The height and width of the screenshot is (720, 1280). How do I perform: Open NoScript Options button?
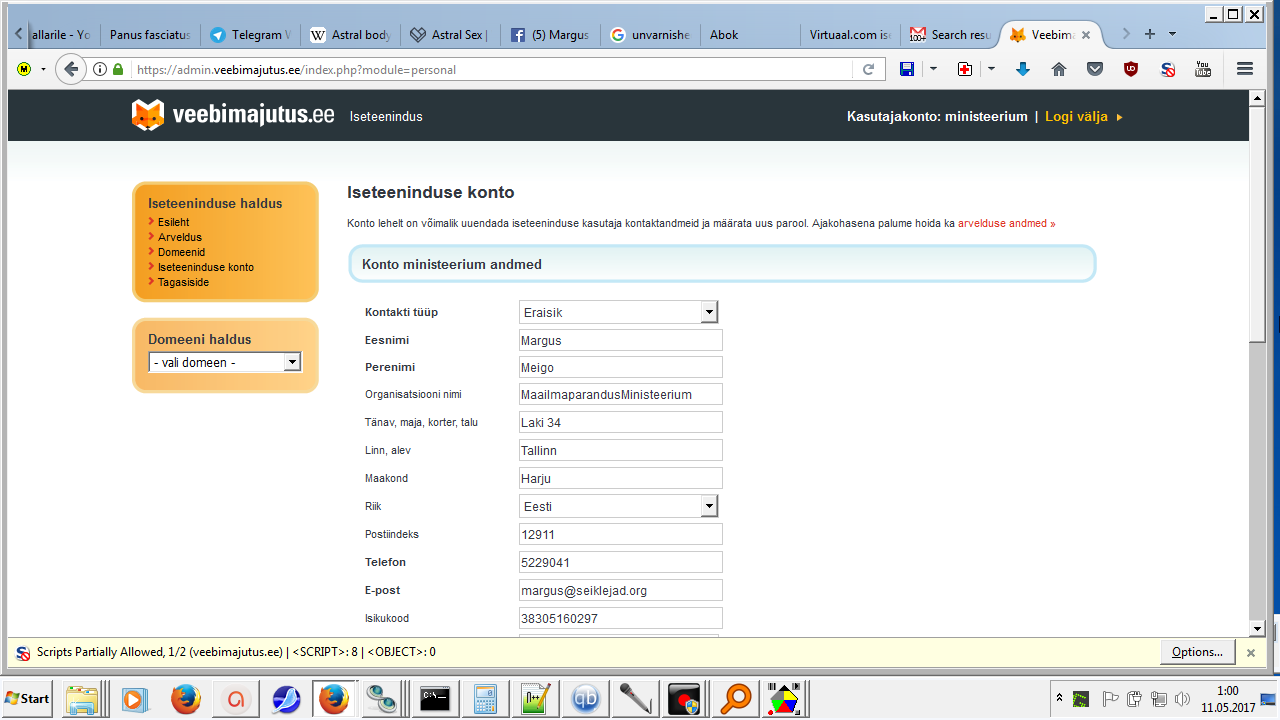(1197, 652)
